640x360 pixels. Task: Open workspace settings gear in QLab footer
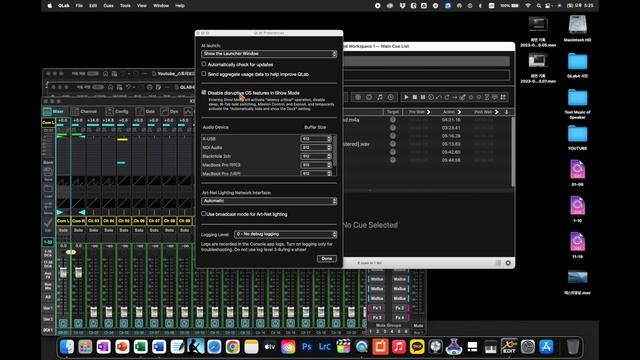[x=508, y=263]
